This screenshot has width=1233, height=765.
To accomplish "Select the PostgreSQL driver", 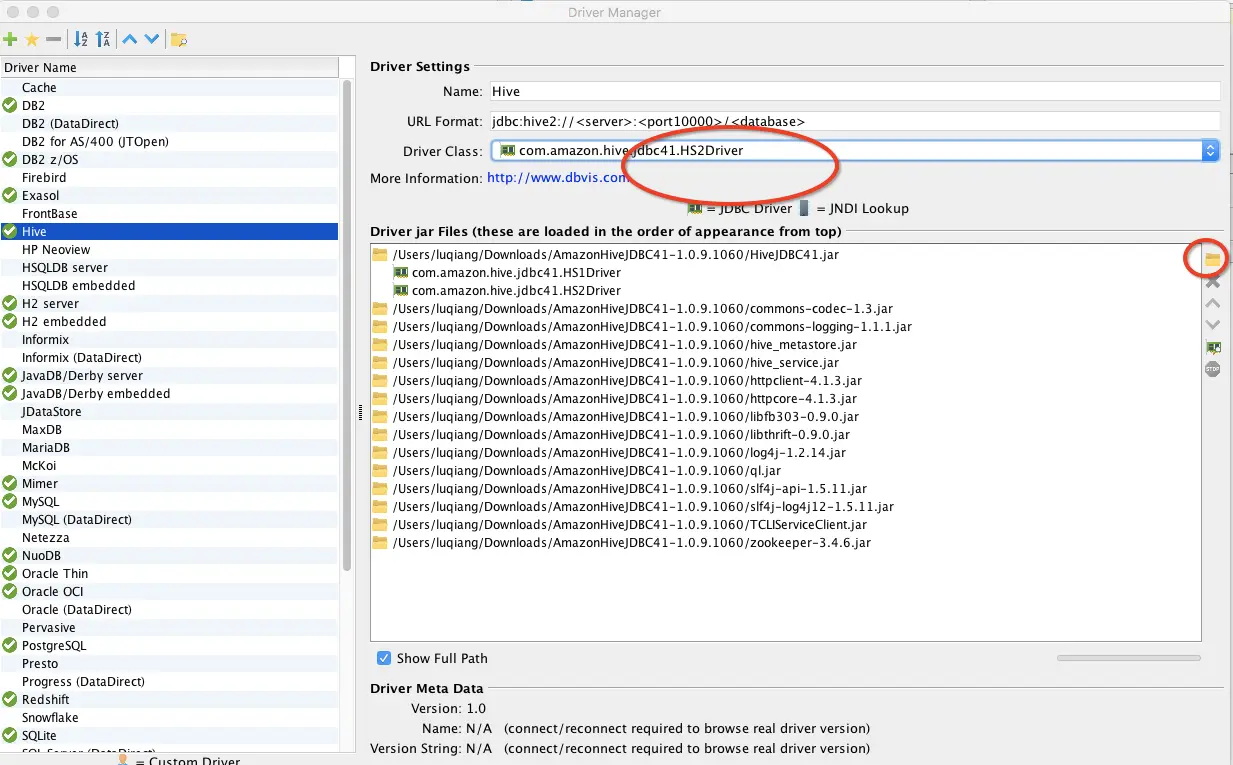I will (170, 645).
